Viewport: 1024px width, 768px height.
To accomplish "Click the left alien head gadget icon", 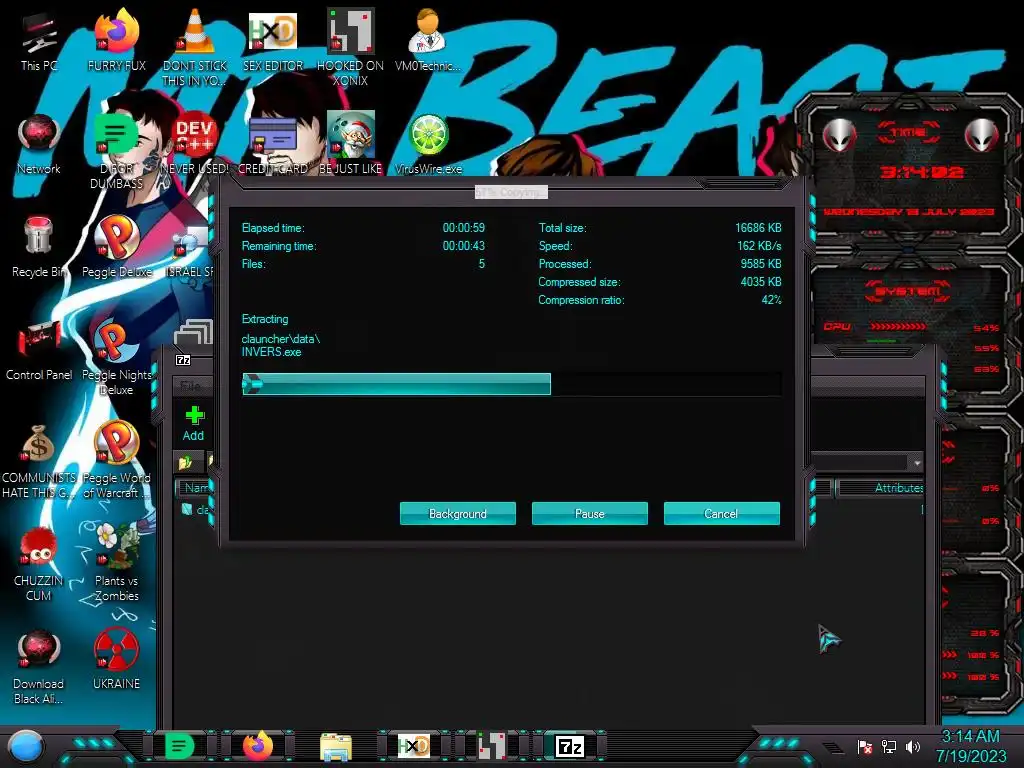I will click(x=839, y=135).
